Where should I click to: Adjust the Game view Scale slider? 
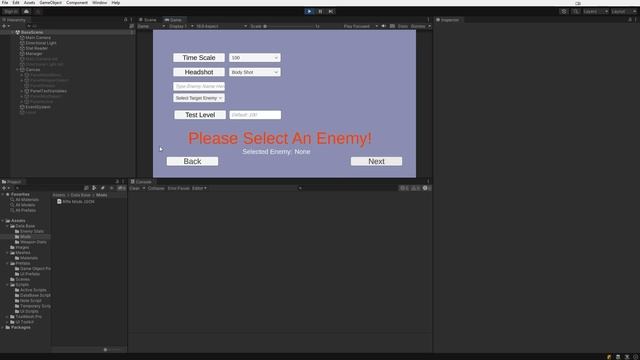coord(290,26)
